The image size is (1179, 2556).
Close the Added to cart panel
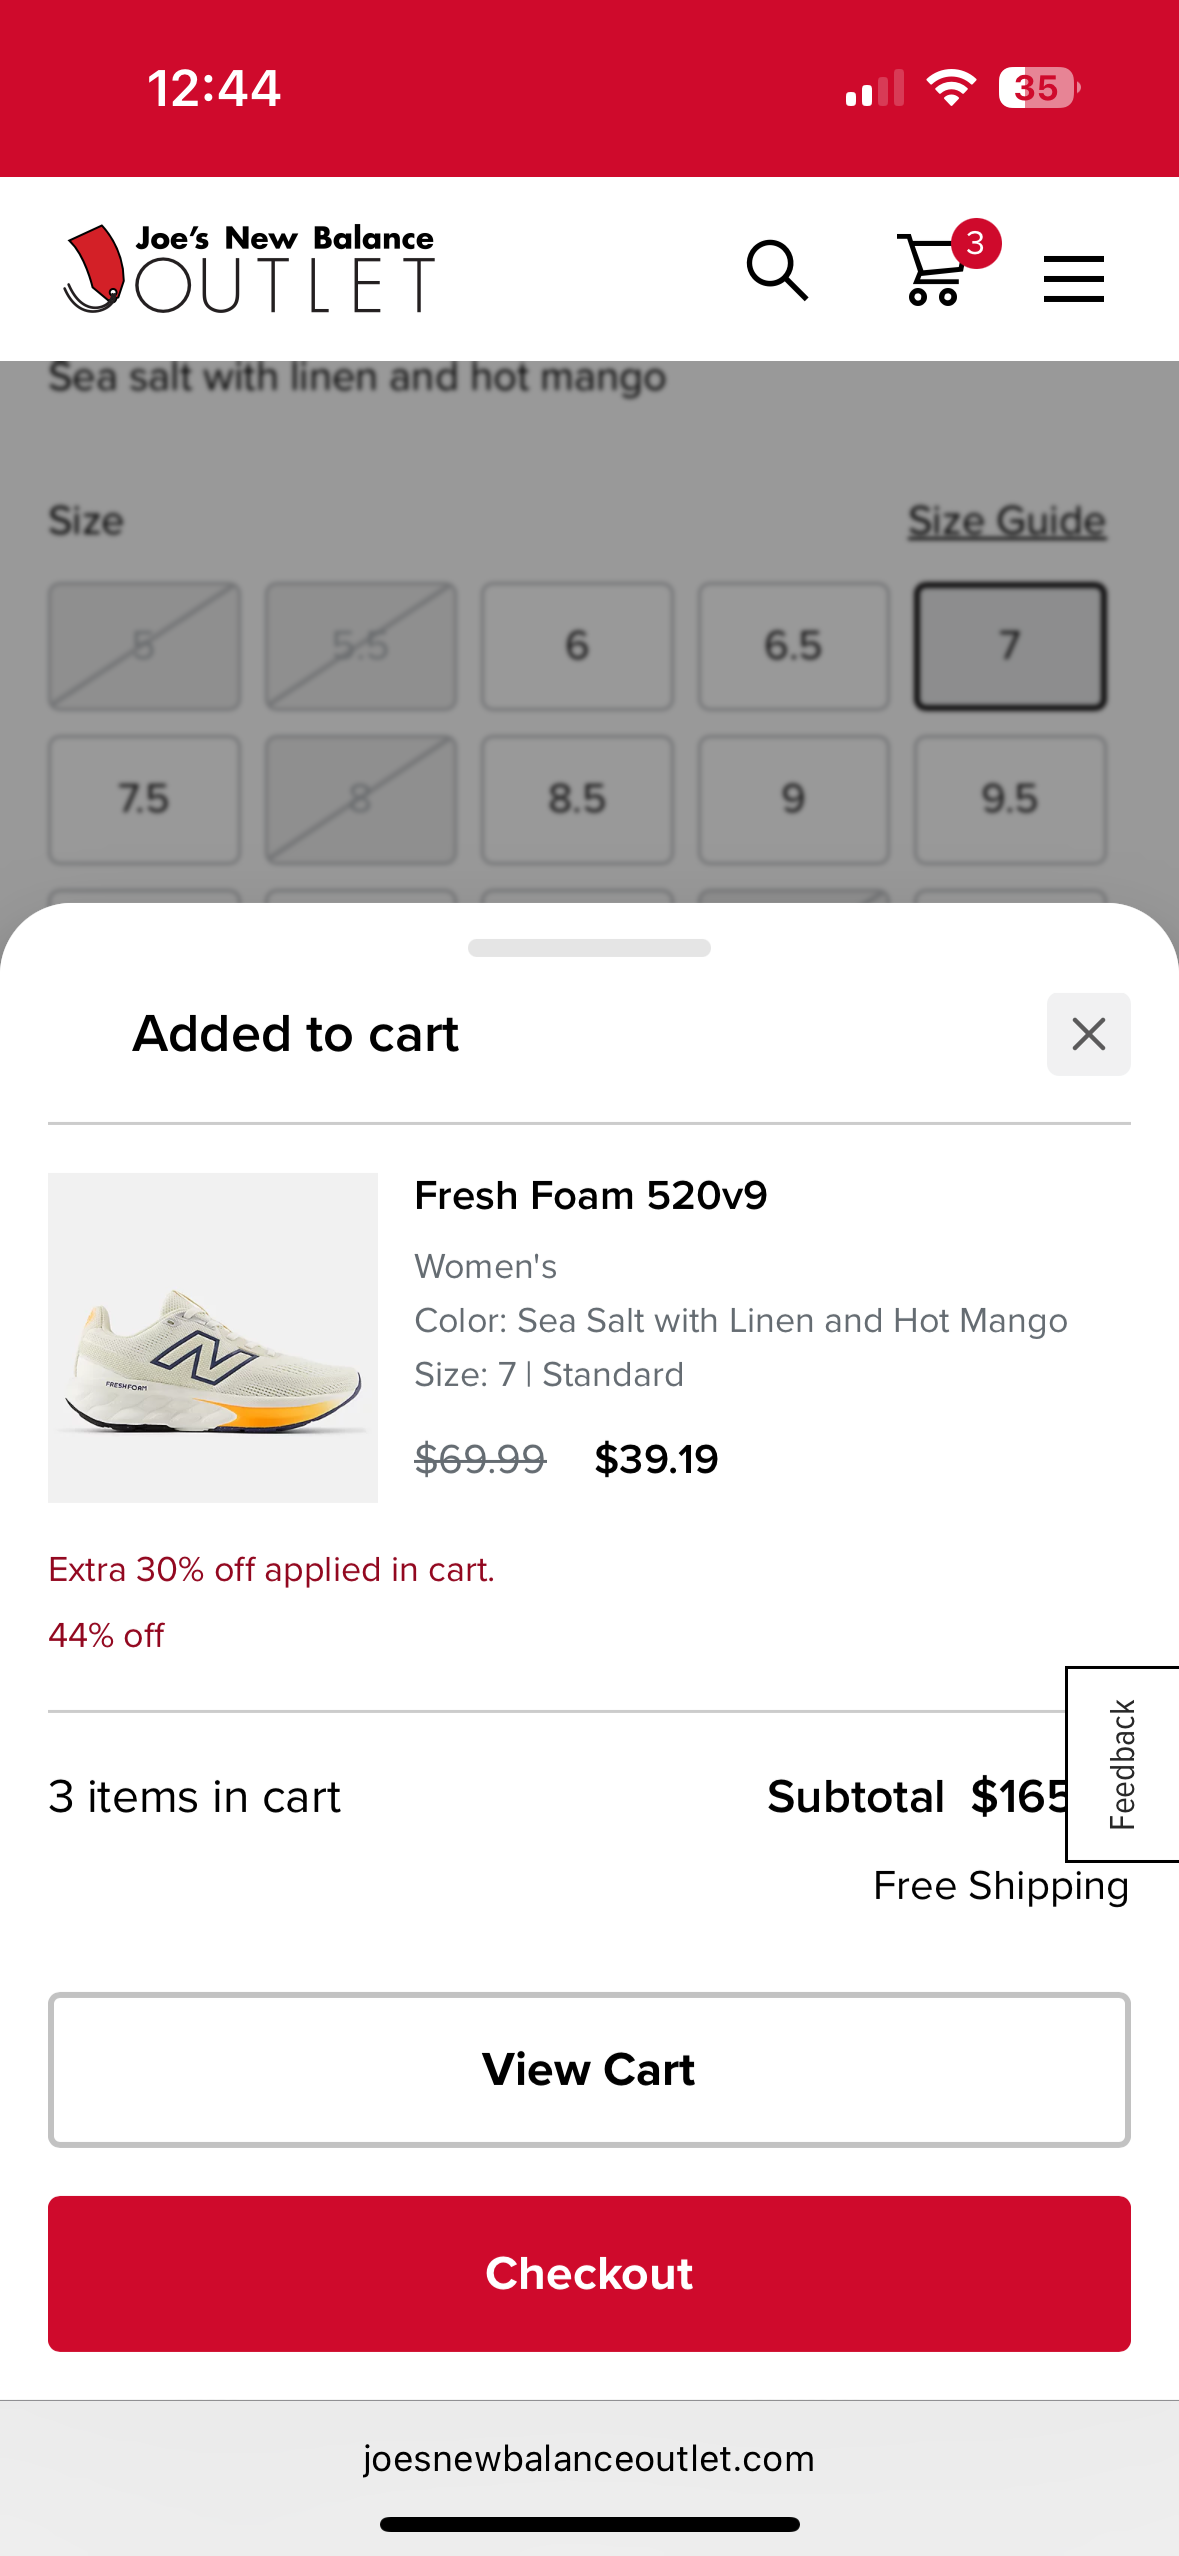(x=1088, y=1034)
